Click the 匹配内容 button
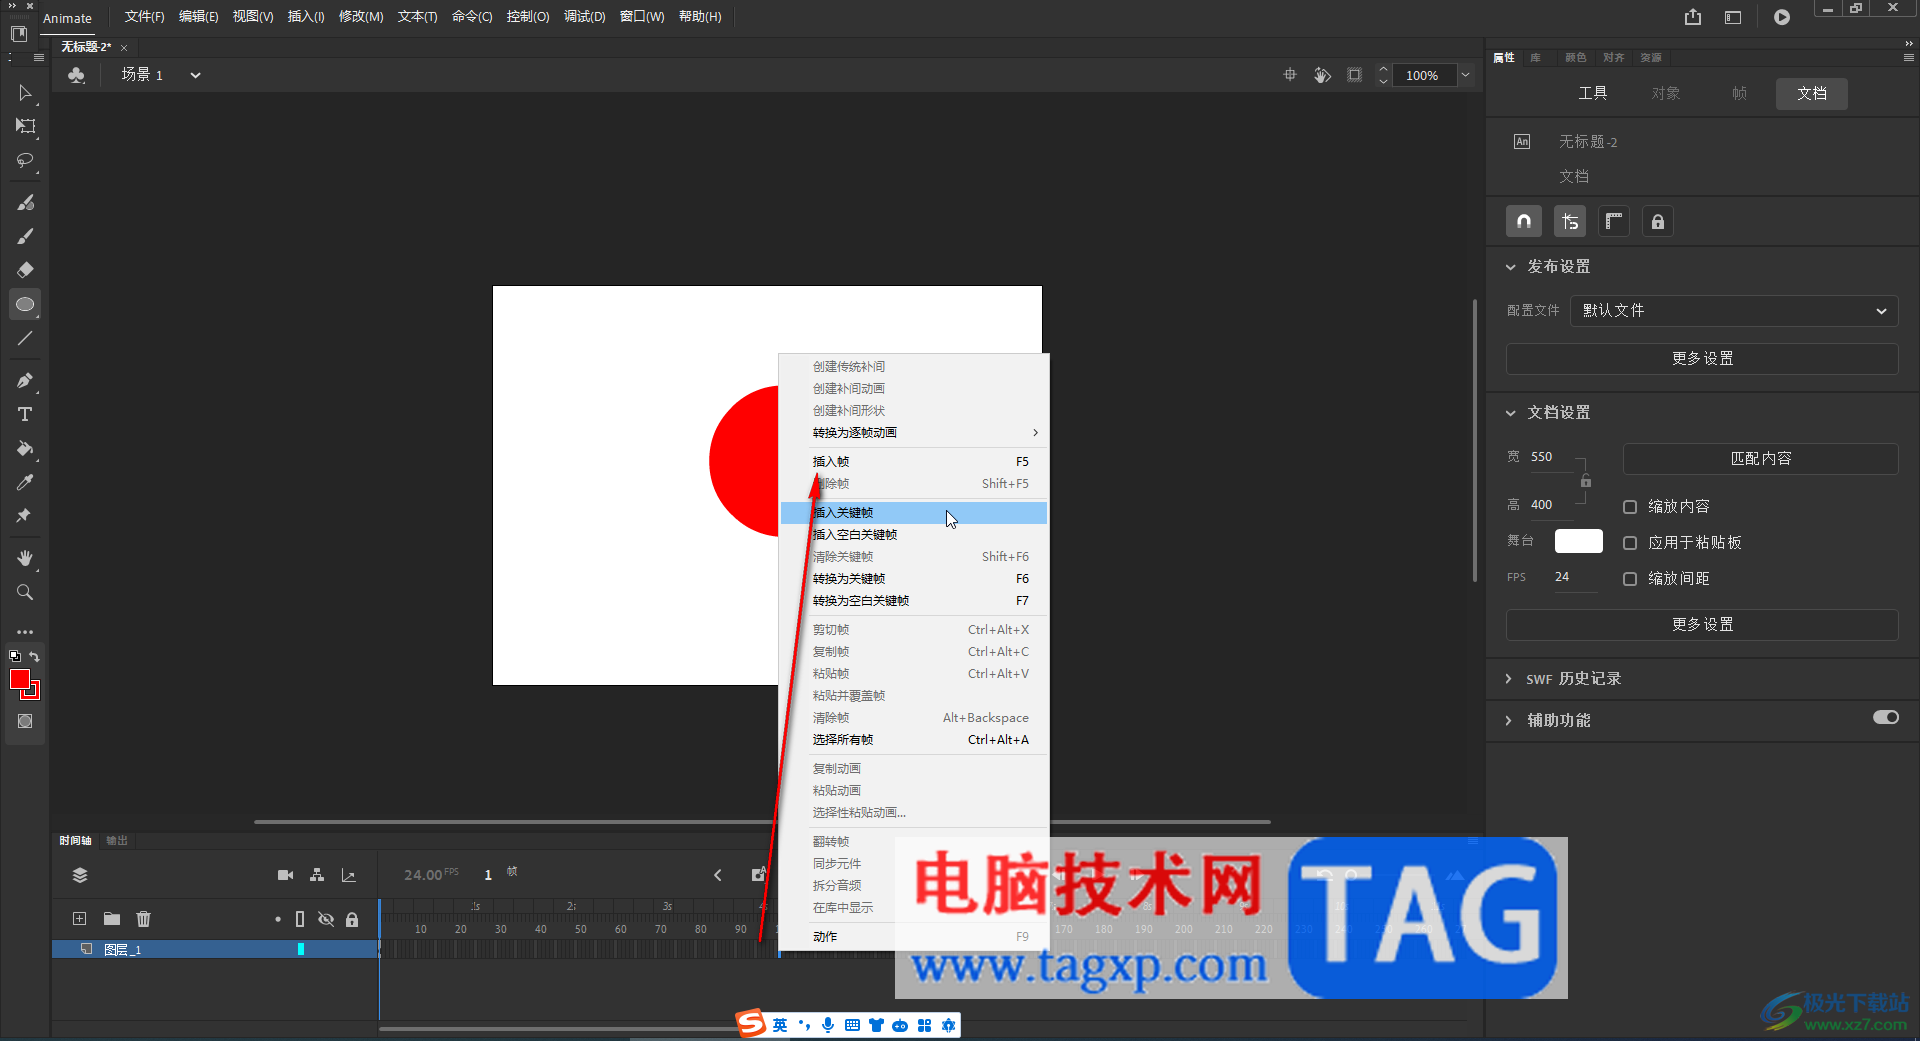 [x=1760, y=459]
